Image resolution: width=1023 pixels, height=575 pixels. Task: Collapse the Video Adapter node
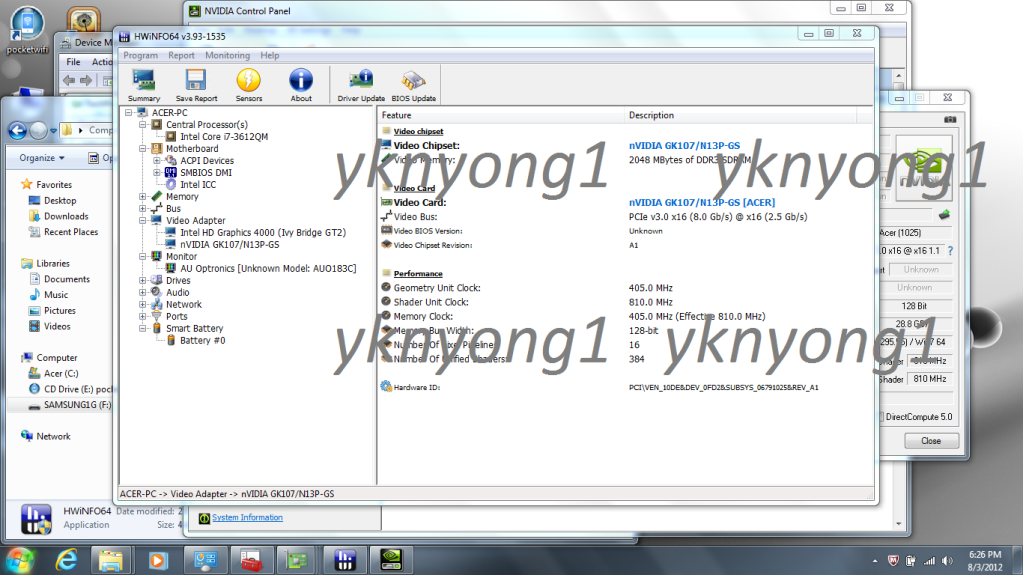143,221
